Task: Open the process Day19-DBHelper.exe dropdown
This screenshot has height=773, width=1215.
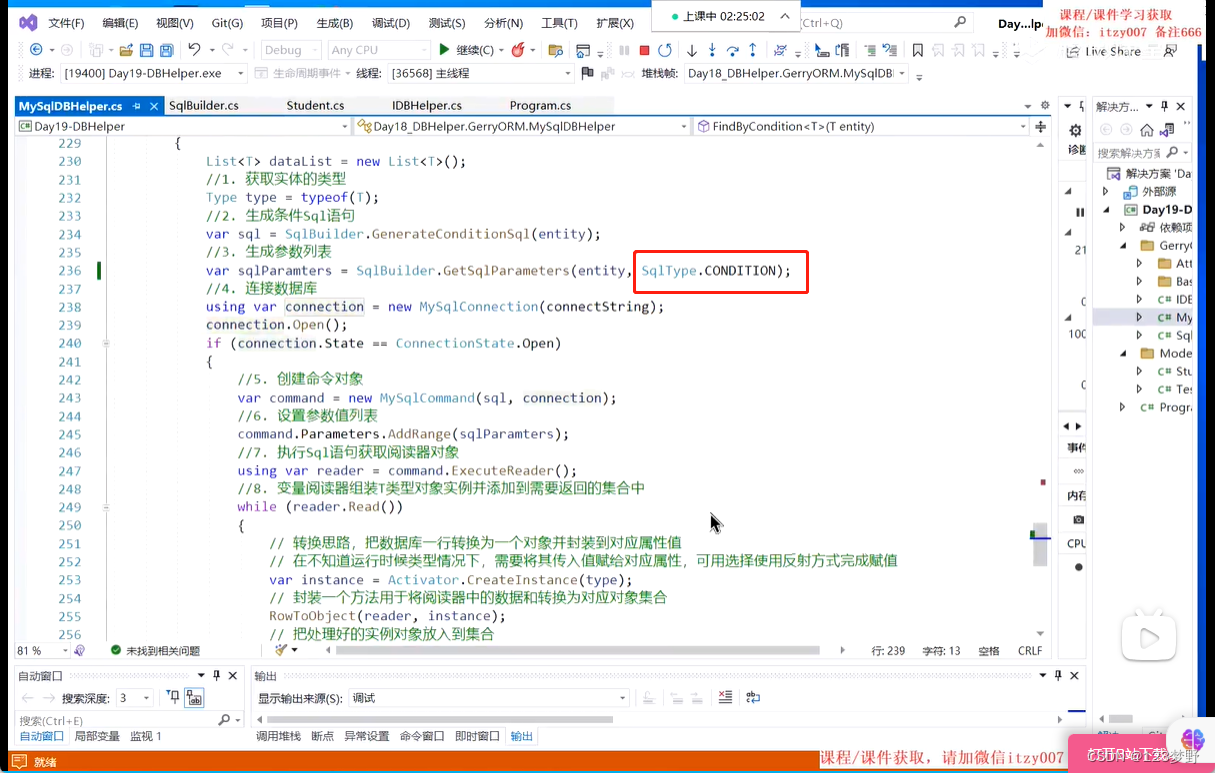Action: pyautogui.click(x=153, y=73)
